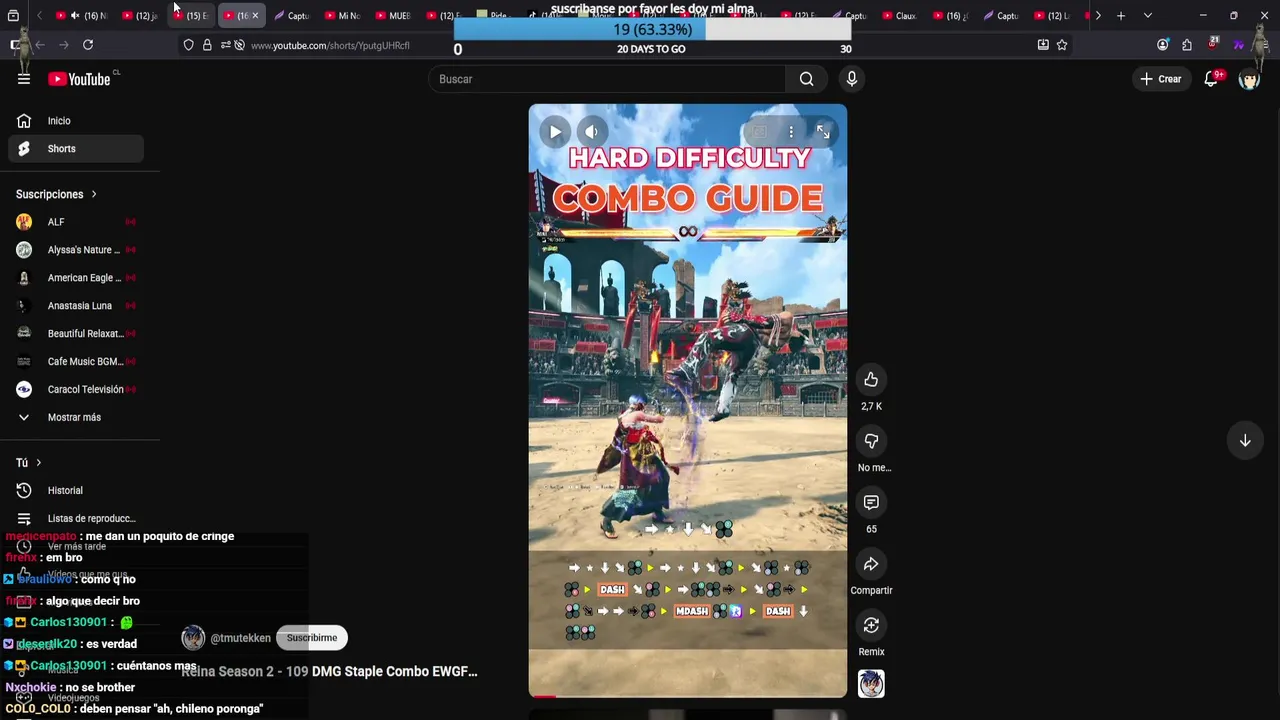Click the subscriber goal progress bar
Screen dimensions: 1280x720
tap(652, 30)
